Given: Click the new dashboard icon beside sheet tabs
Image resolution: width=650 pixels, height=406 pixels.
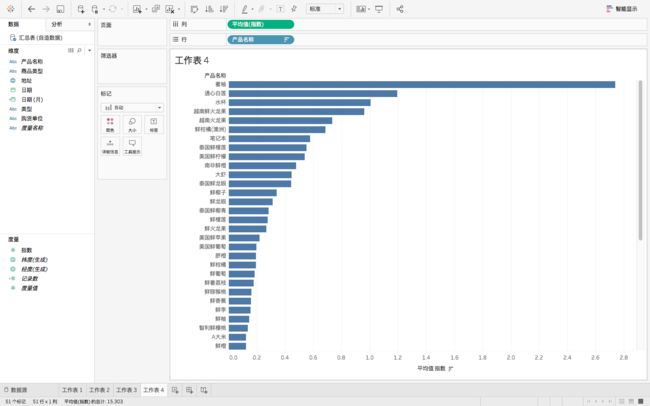Looking at the screenshot, I should click(189, 390).
